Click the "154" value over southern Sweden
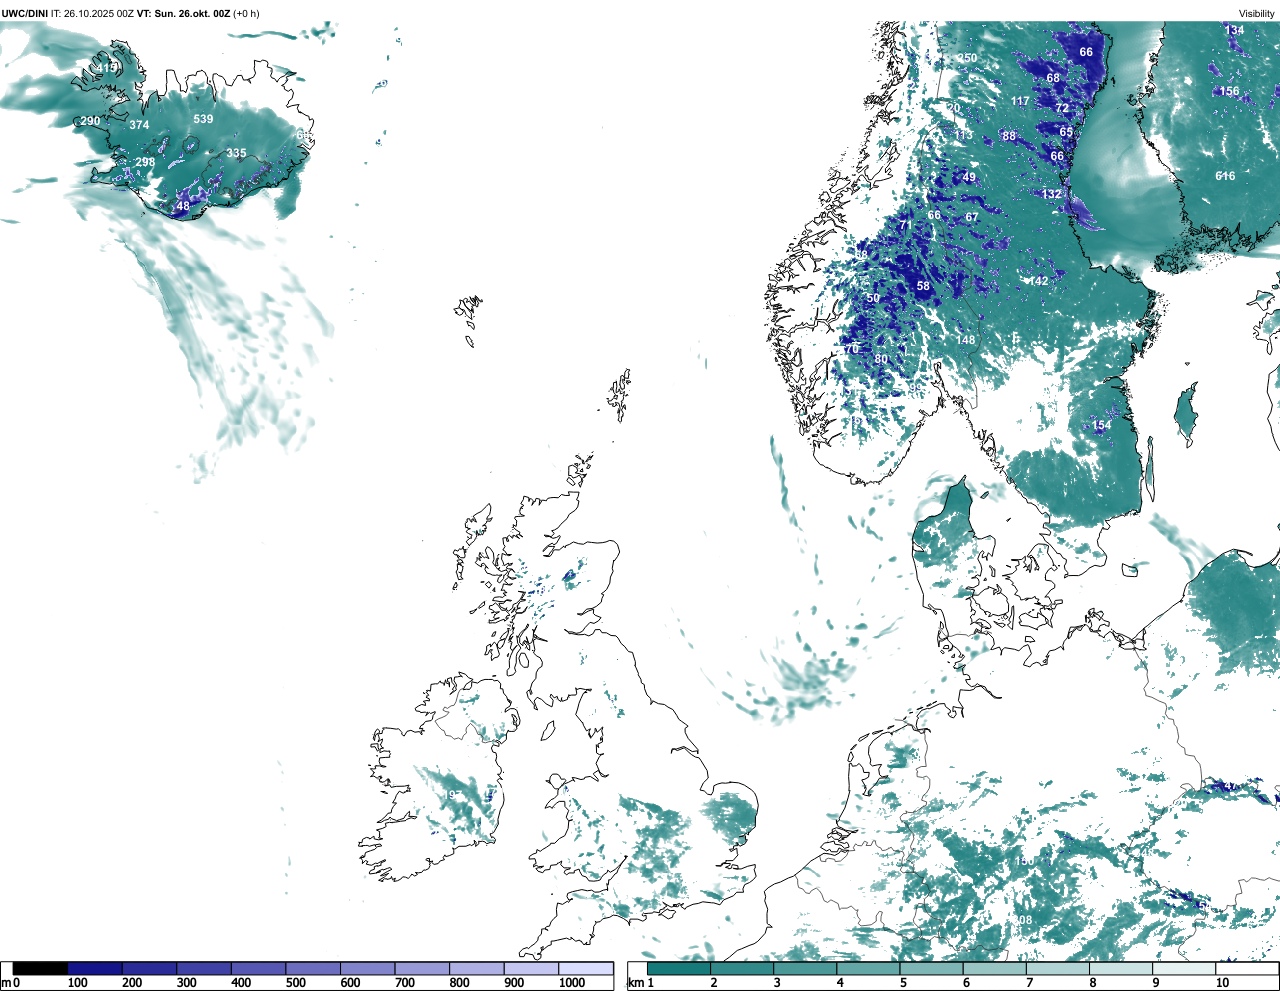Image resolution: width=1280 pixels, height=991 pixels. pos(1101,425)
